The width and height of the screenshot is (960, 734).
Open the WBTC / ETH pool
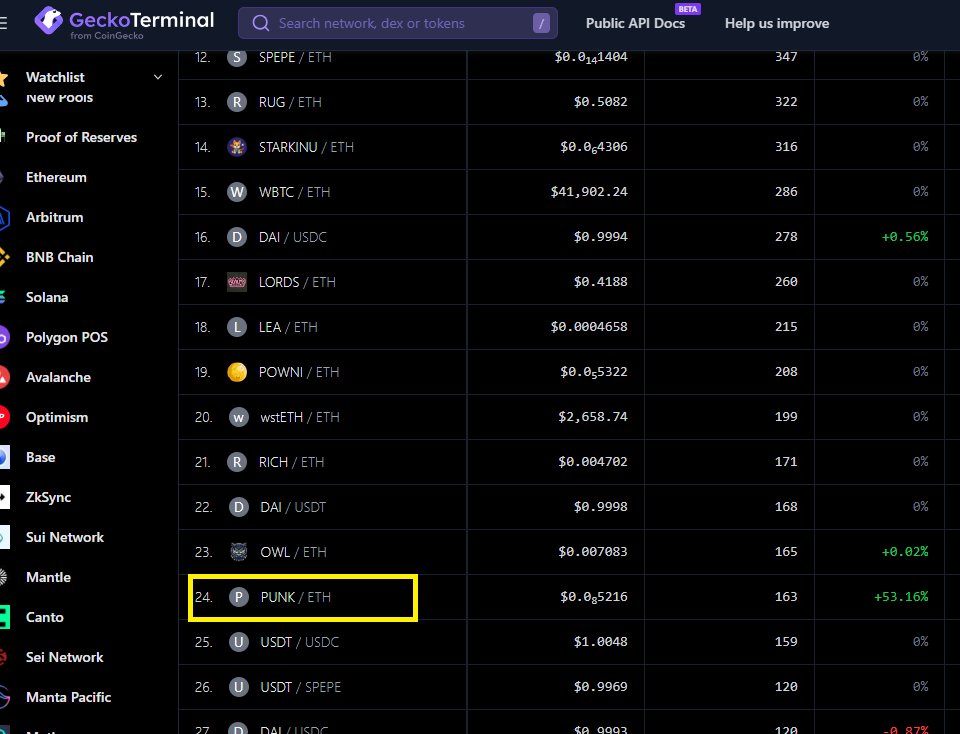coord(294,192)
